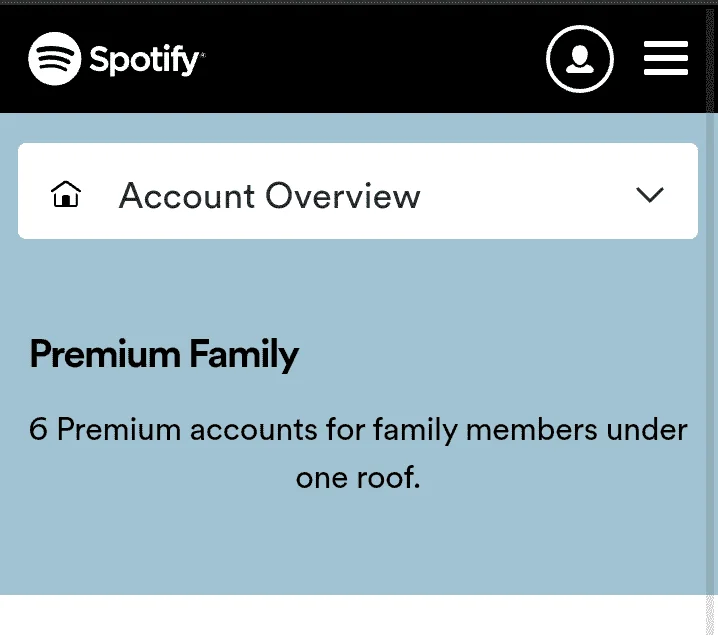This screenshot has width=718, height=635.
Task: Click the 6 Premium accounts description line
Action: point(358,430)
